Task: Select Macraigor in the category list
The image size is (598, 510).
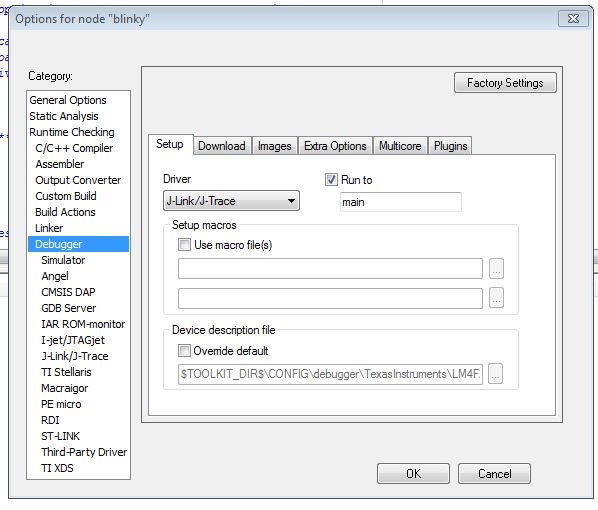Action: [78, 388]
